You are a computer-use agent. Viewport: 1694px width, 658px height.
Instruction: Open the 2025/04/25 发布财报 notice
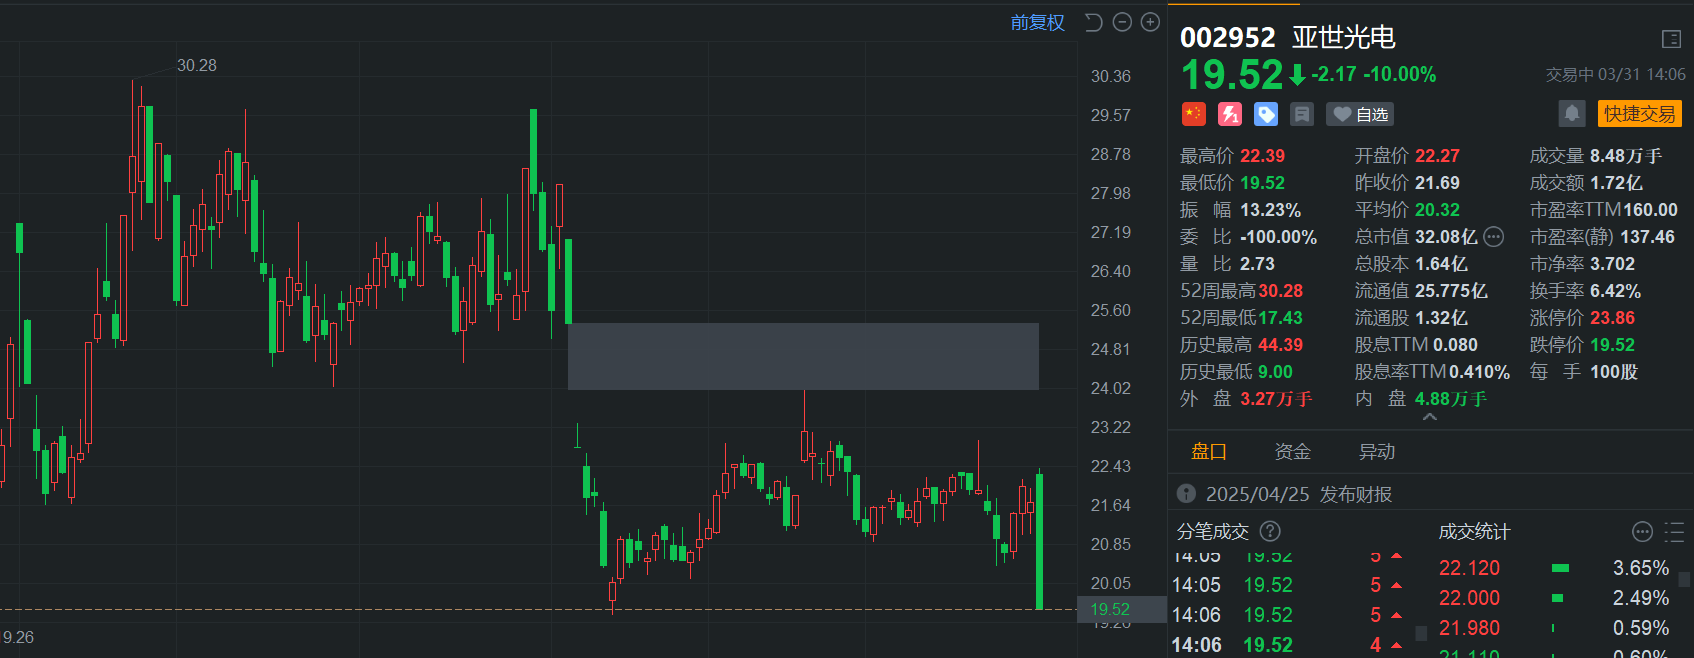pyautogui.click(x=1298, y=494)
